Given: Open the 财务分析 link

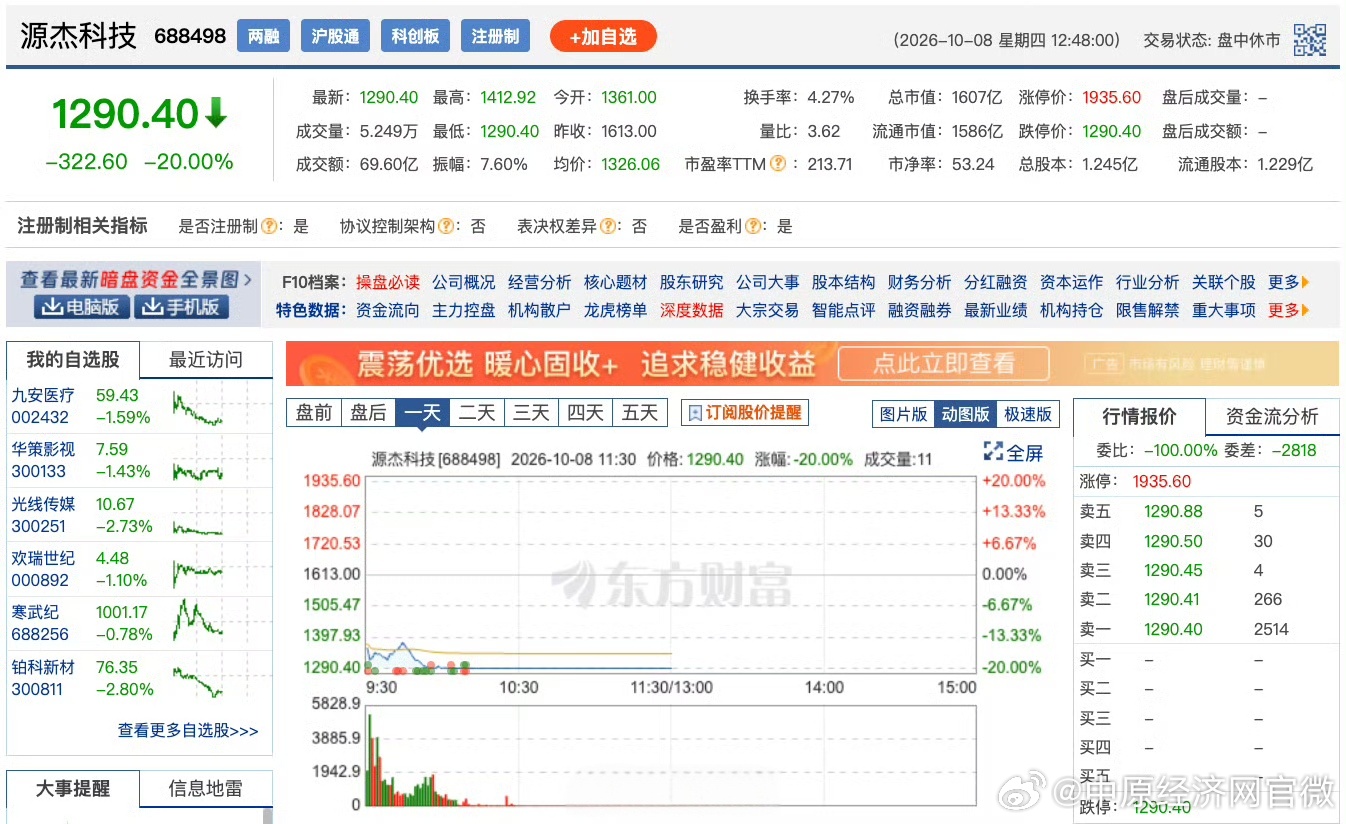Looking at the screenshot, I should [x=919, y=283].
